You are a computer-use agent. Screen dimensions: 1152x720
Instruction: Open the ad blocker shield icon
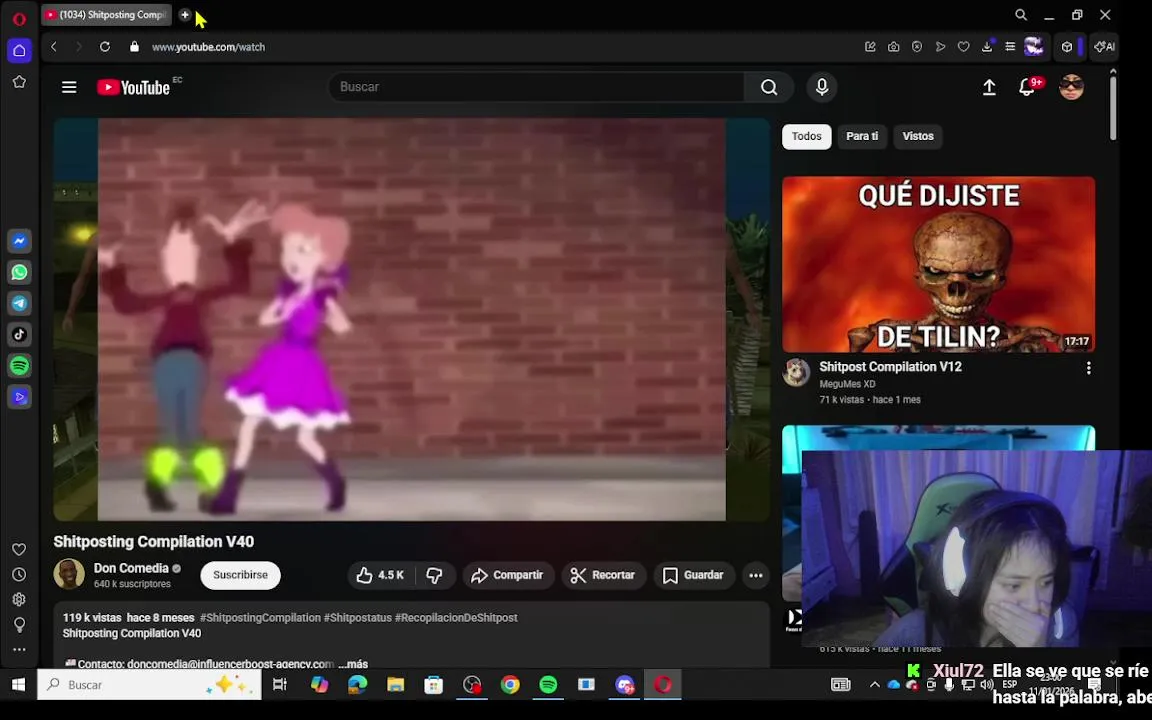(x=917, y=46)
